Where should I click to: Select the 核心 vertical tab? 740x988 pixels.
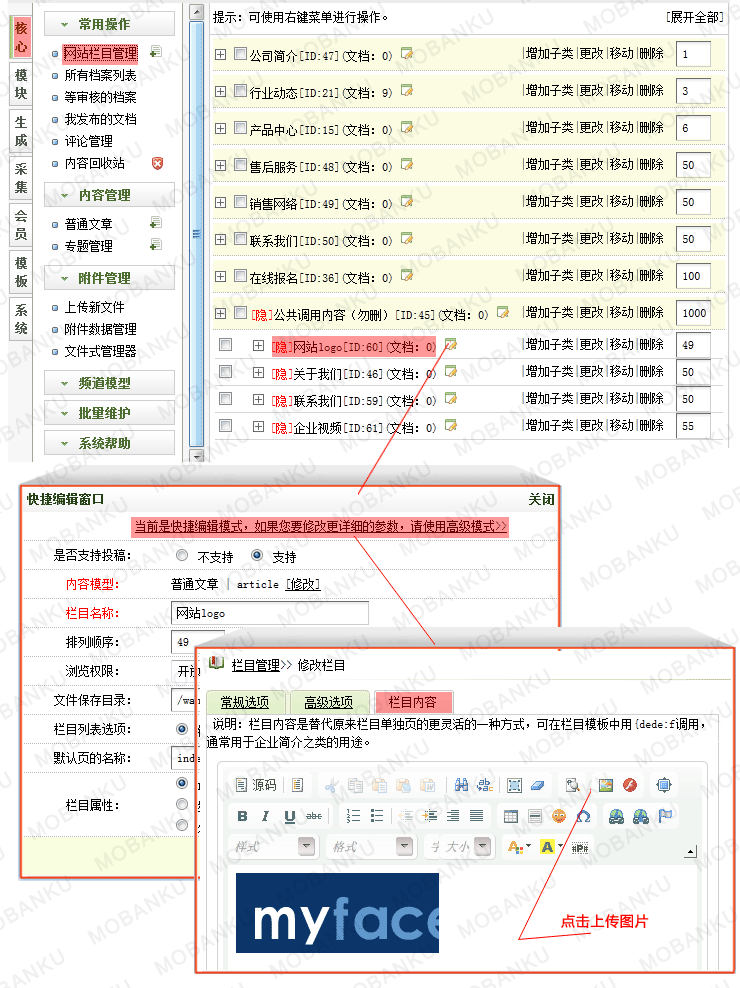pos(21,37)
